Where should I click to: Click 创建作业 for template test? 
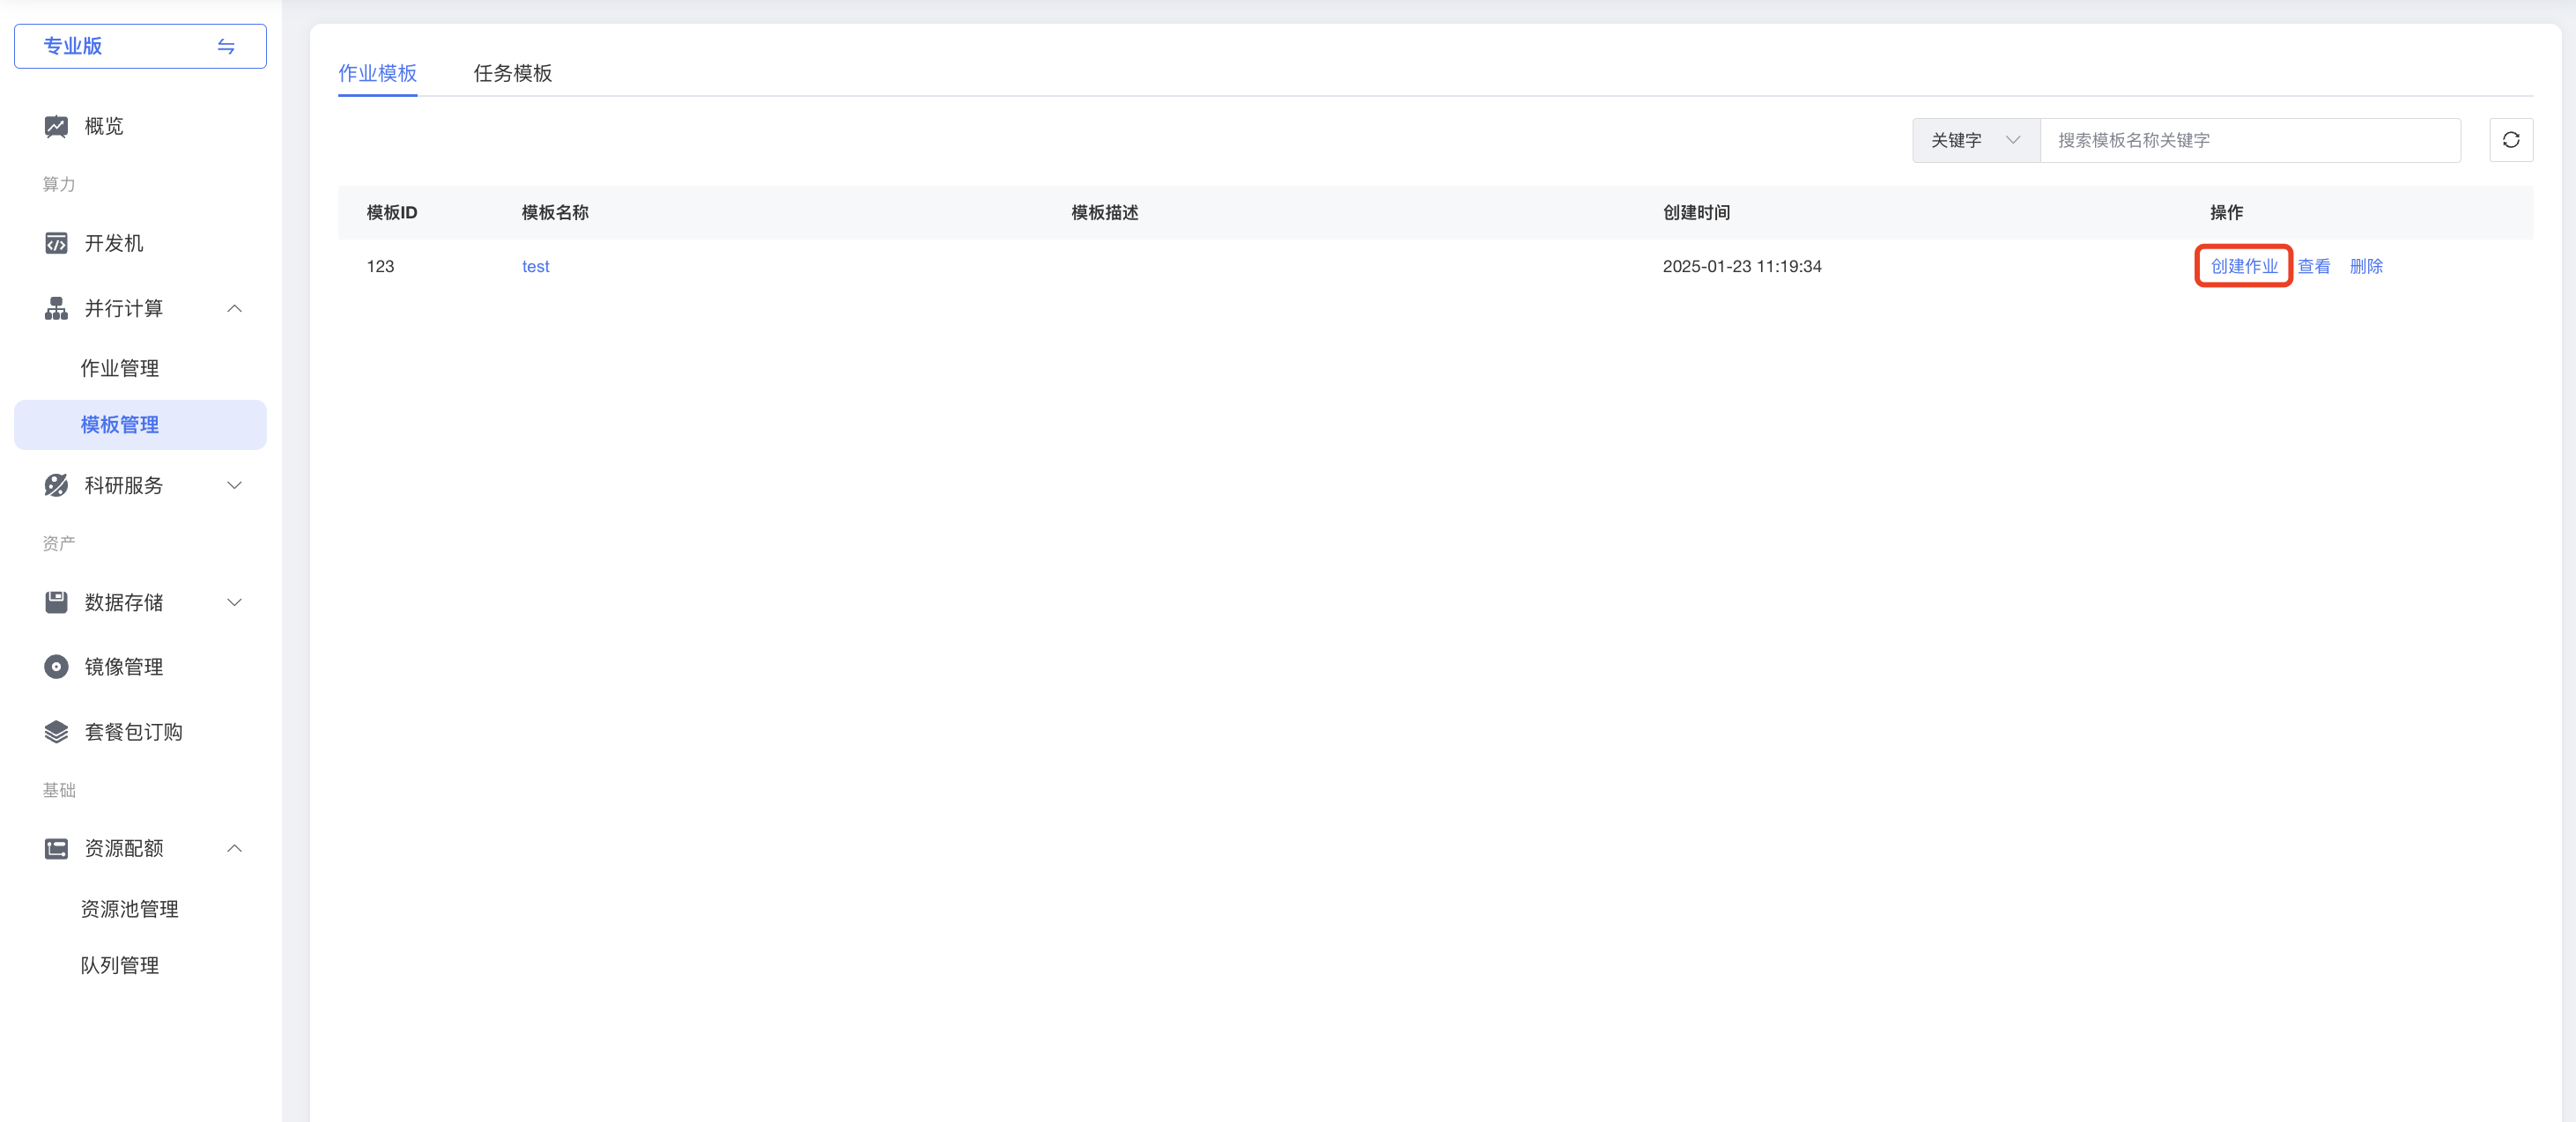(x=2244, y=266)
